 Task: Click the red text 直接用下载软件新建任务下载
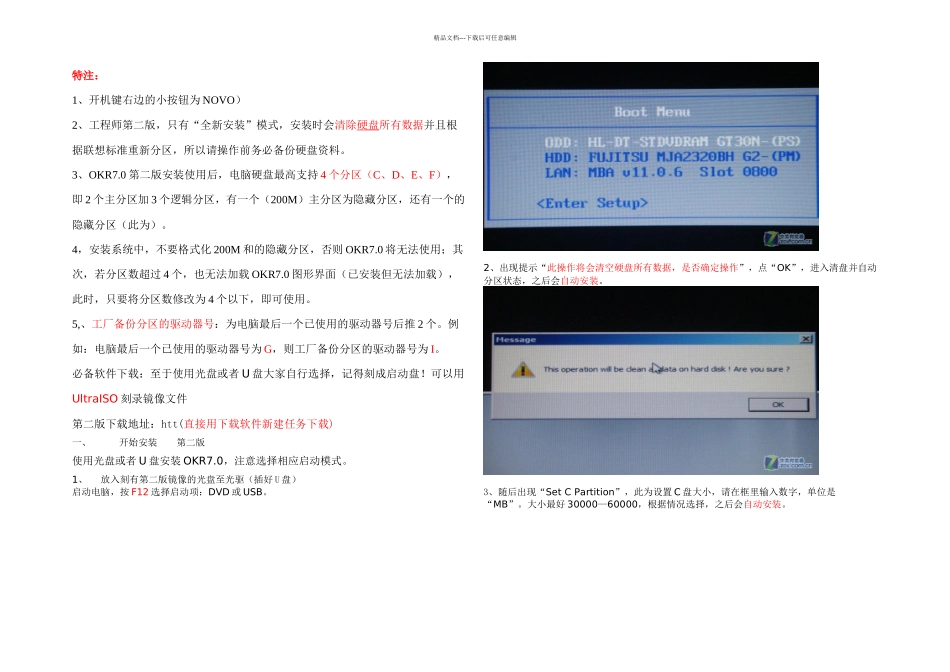[x=258, y=424]
